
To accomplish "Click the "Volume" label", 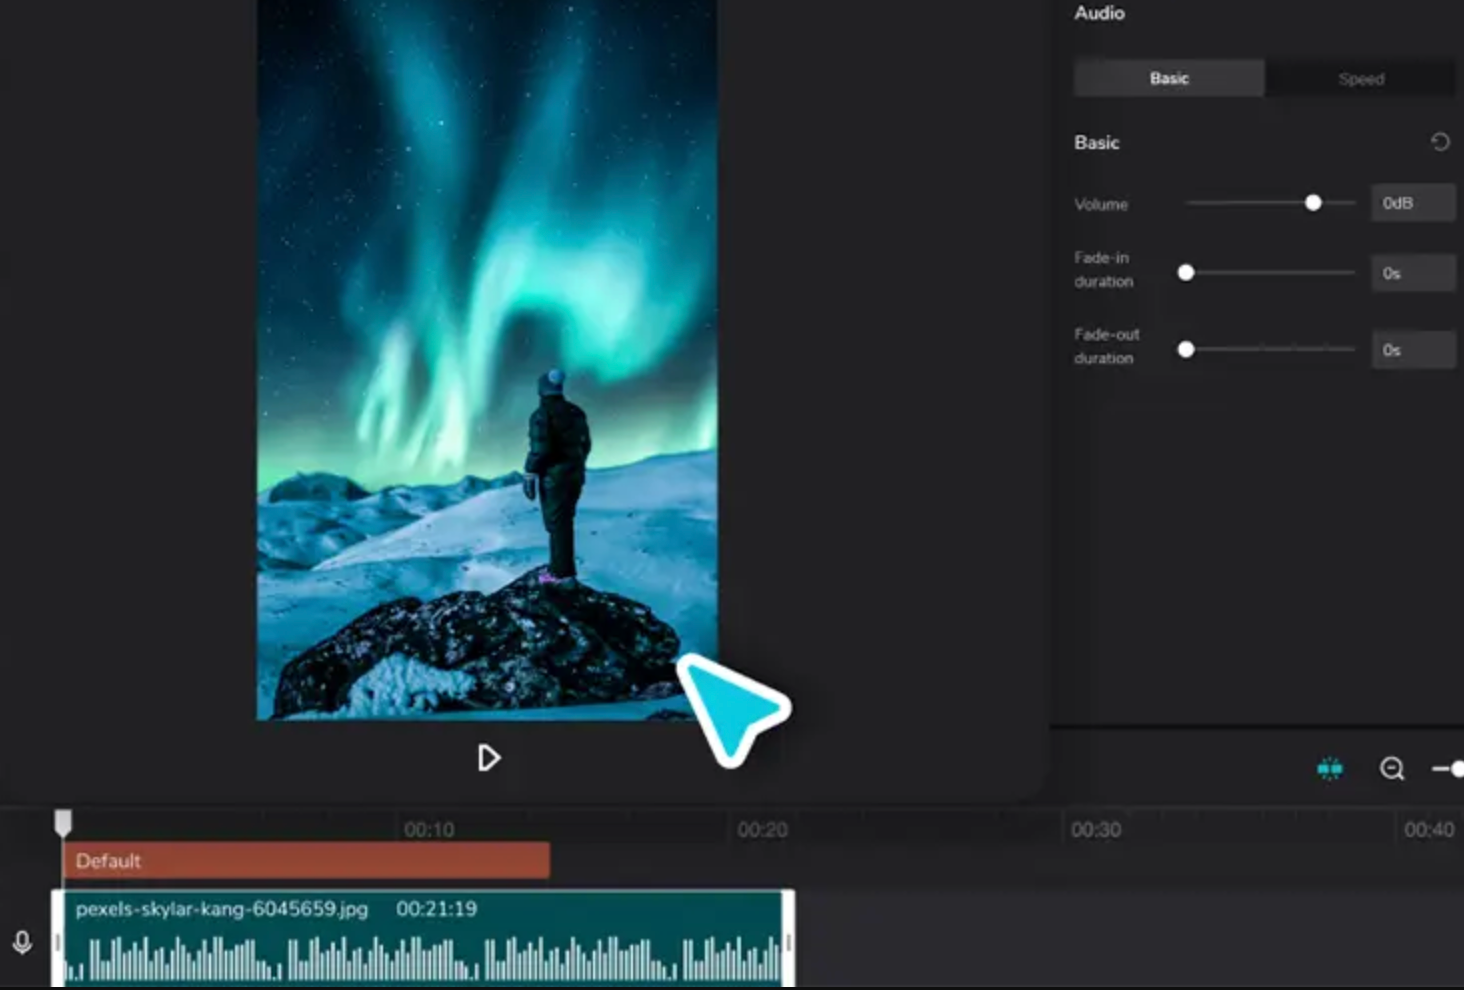I will point(1101,204).
